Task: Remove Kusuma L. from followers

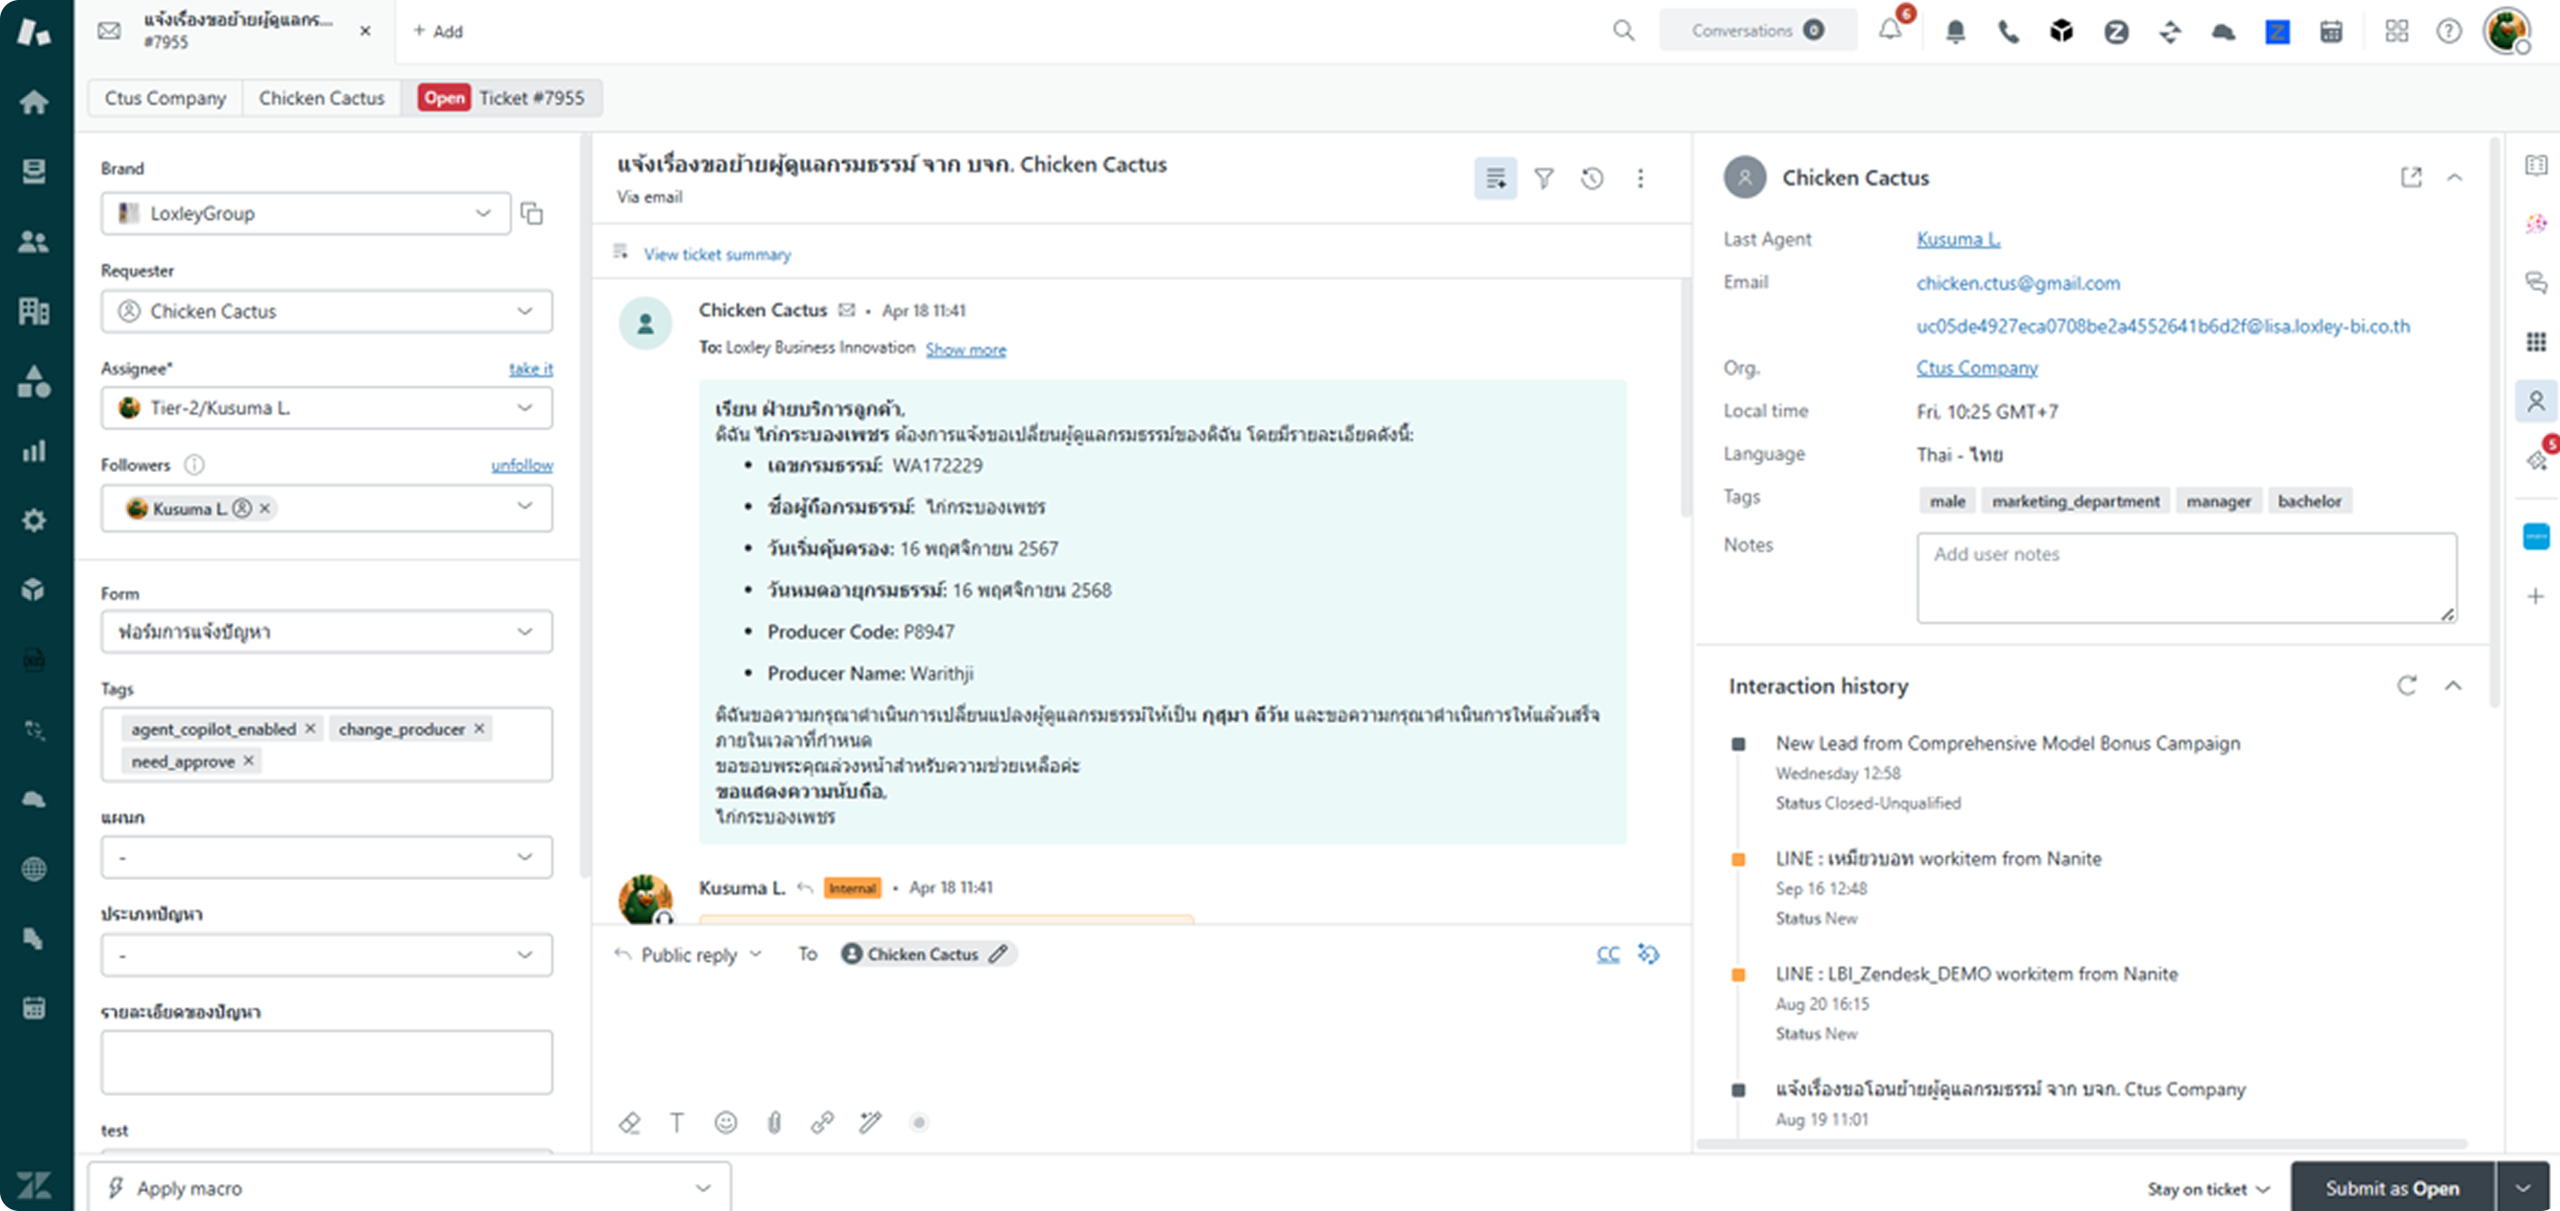Action: point(265,508)
